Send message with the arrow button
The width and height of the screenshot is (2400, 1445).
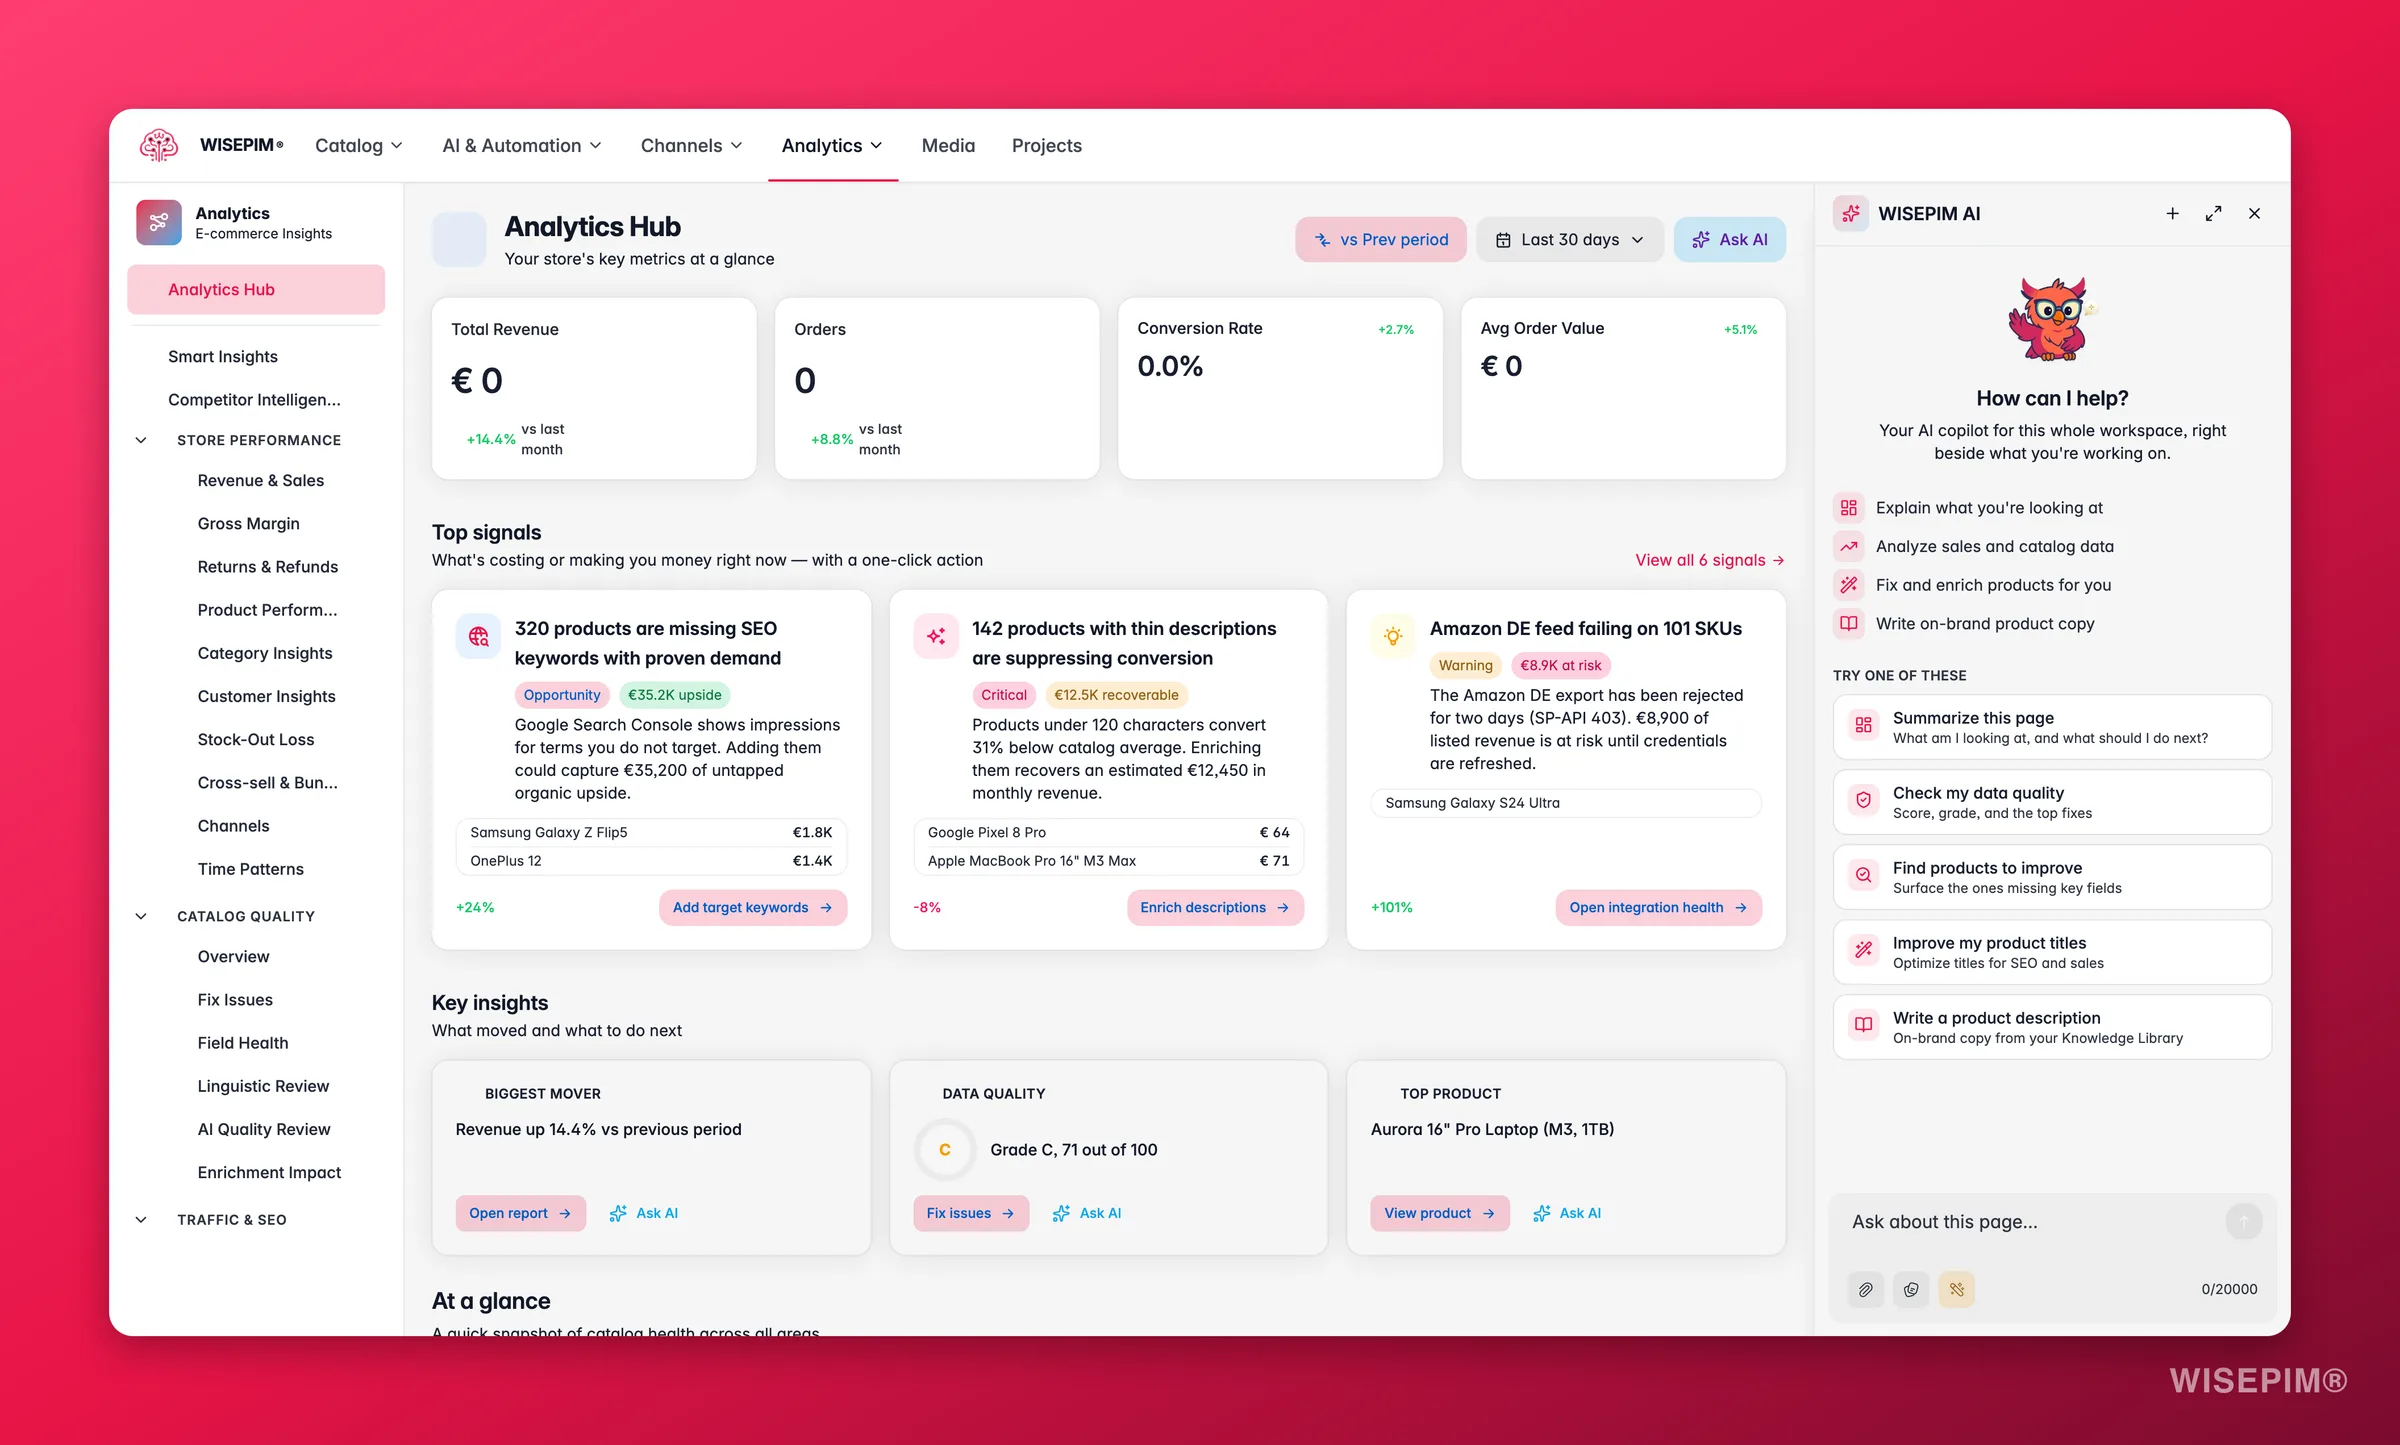click(x=2244, y=1221)
